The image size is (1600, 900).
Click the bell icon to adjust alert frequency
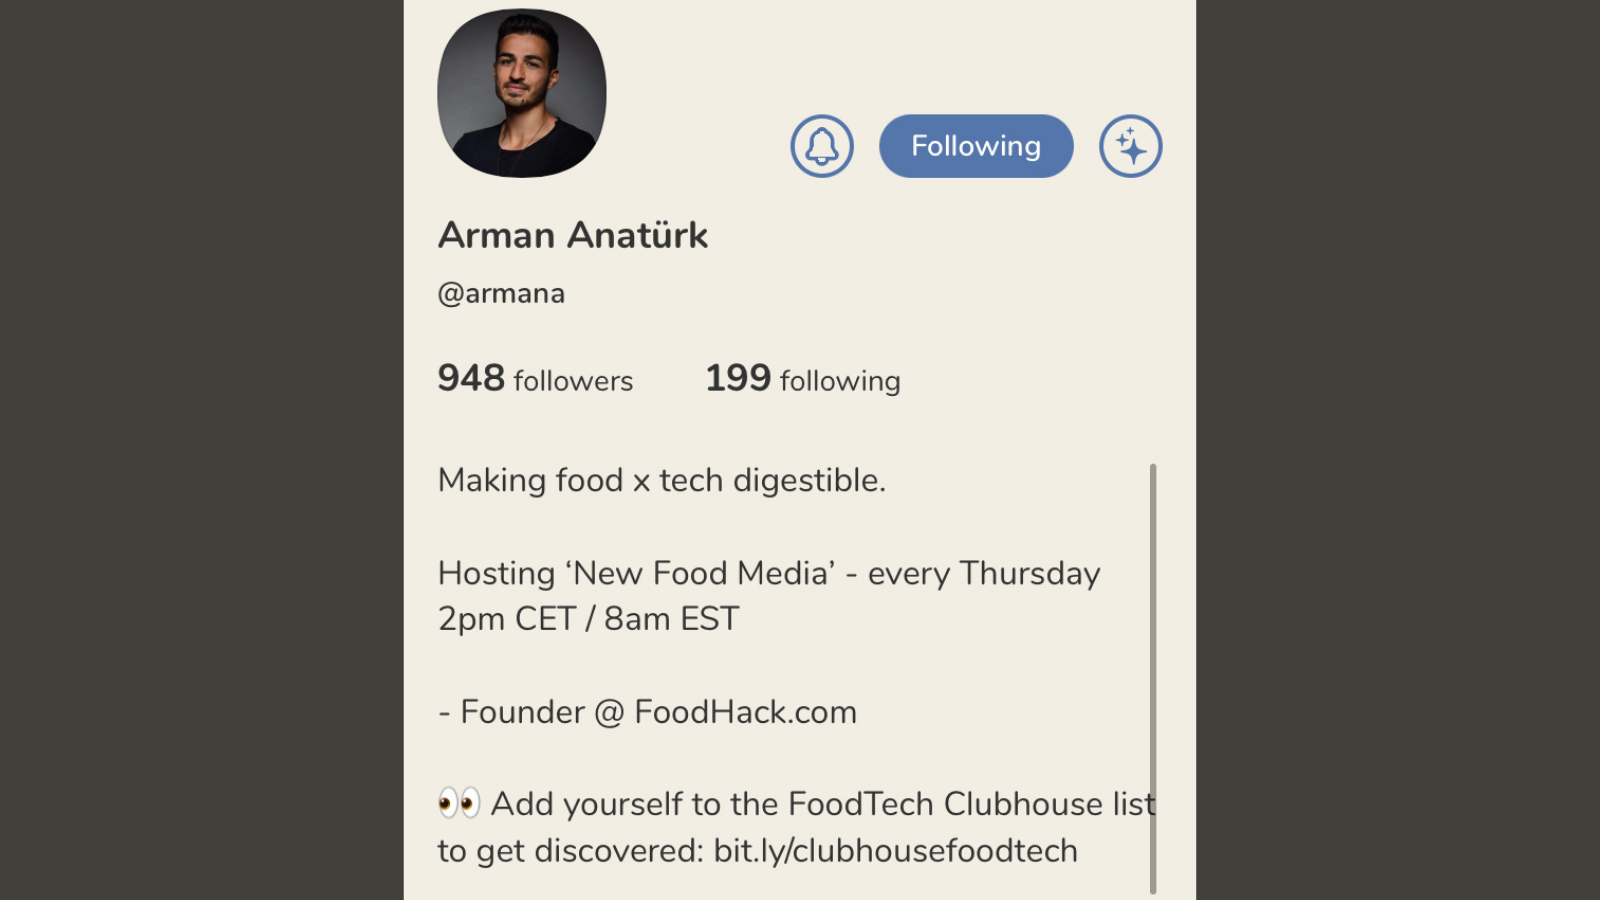tap(821, 145)
